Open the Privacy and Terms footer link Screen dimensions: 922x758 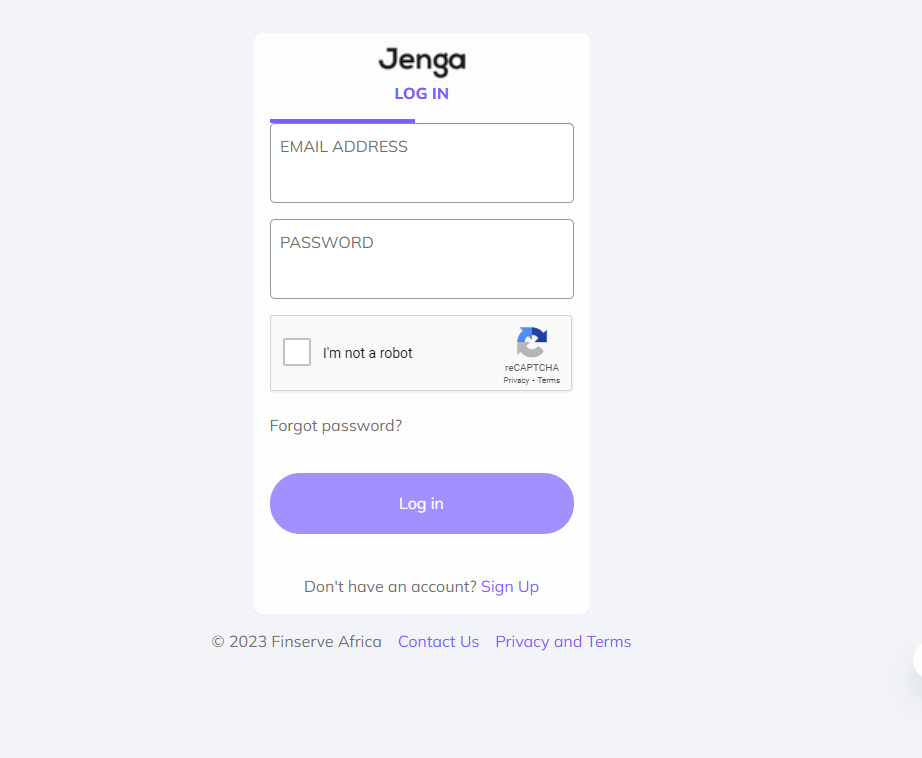coord(563,642)
